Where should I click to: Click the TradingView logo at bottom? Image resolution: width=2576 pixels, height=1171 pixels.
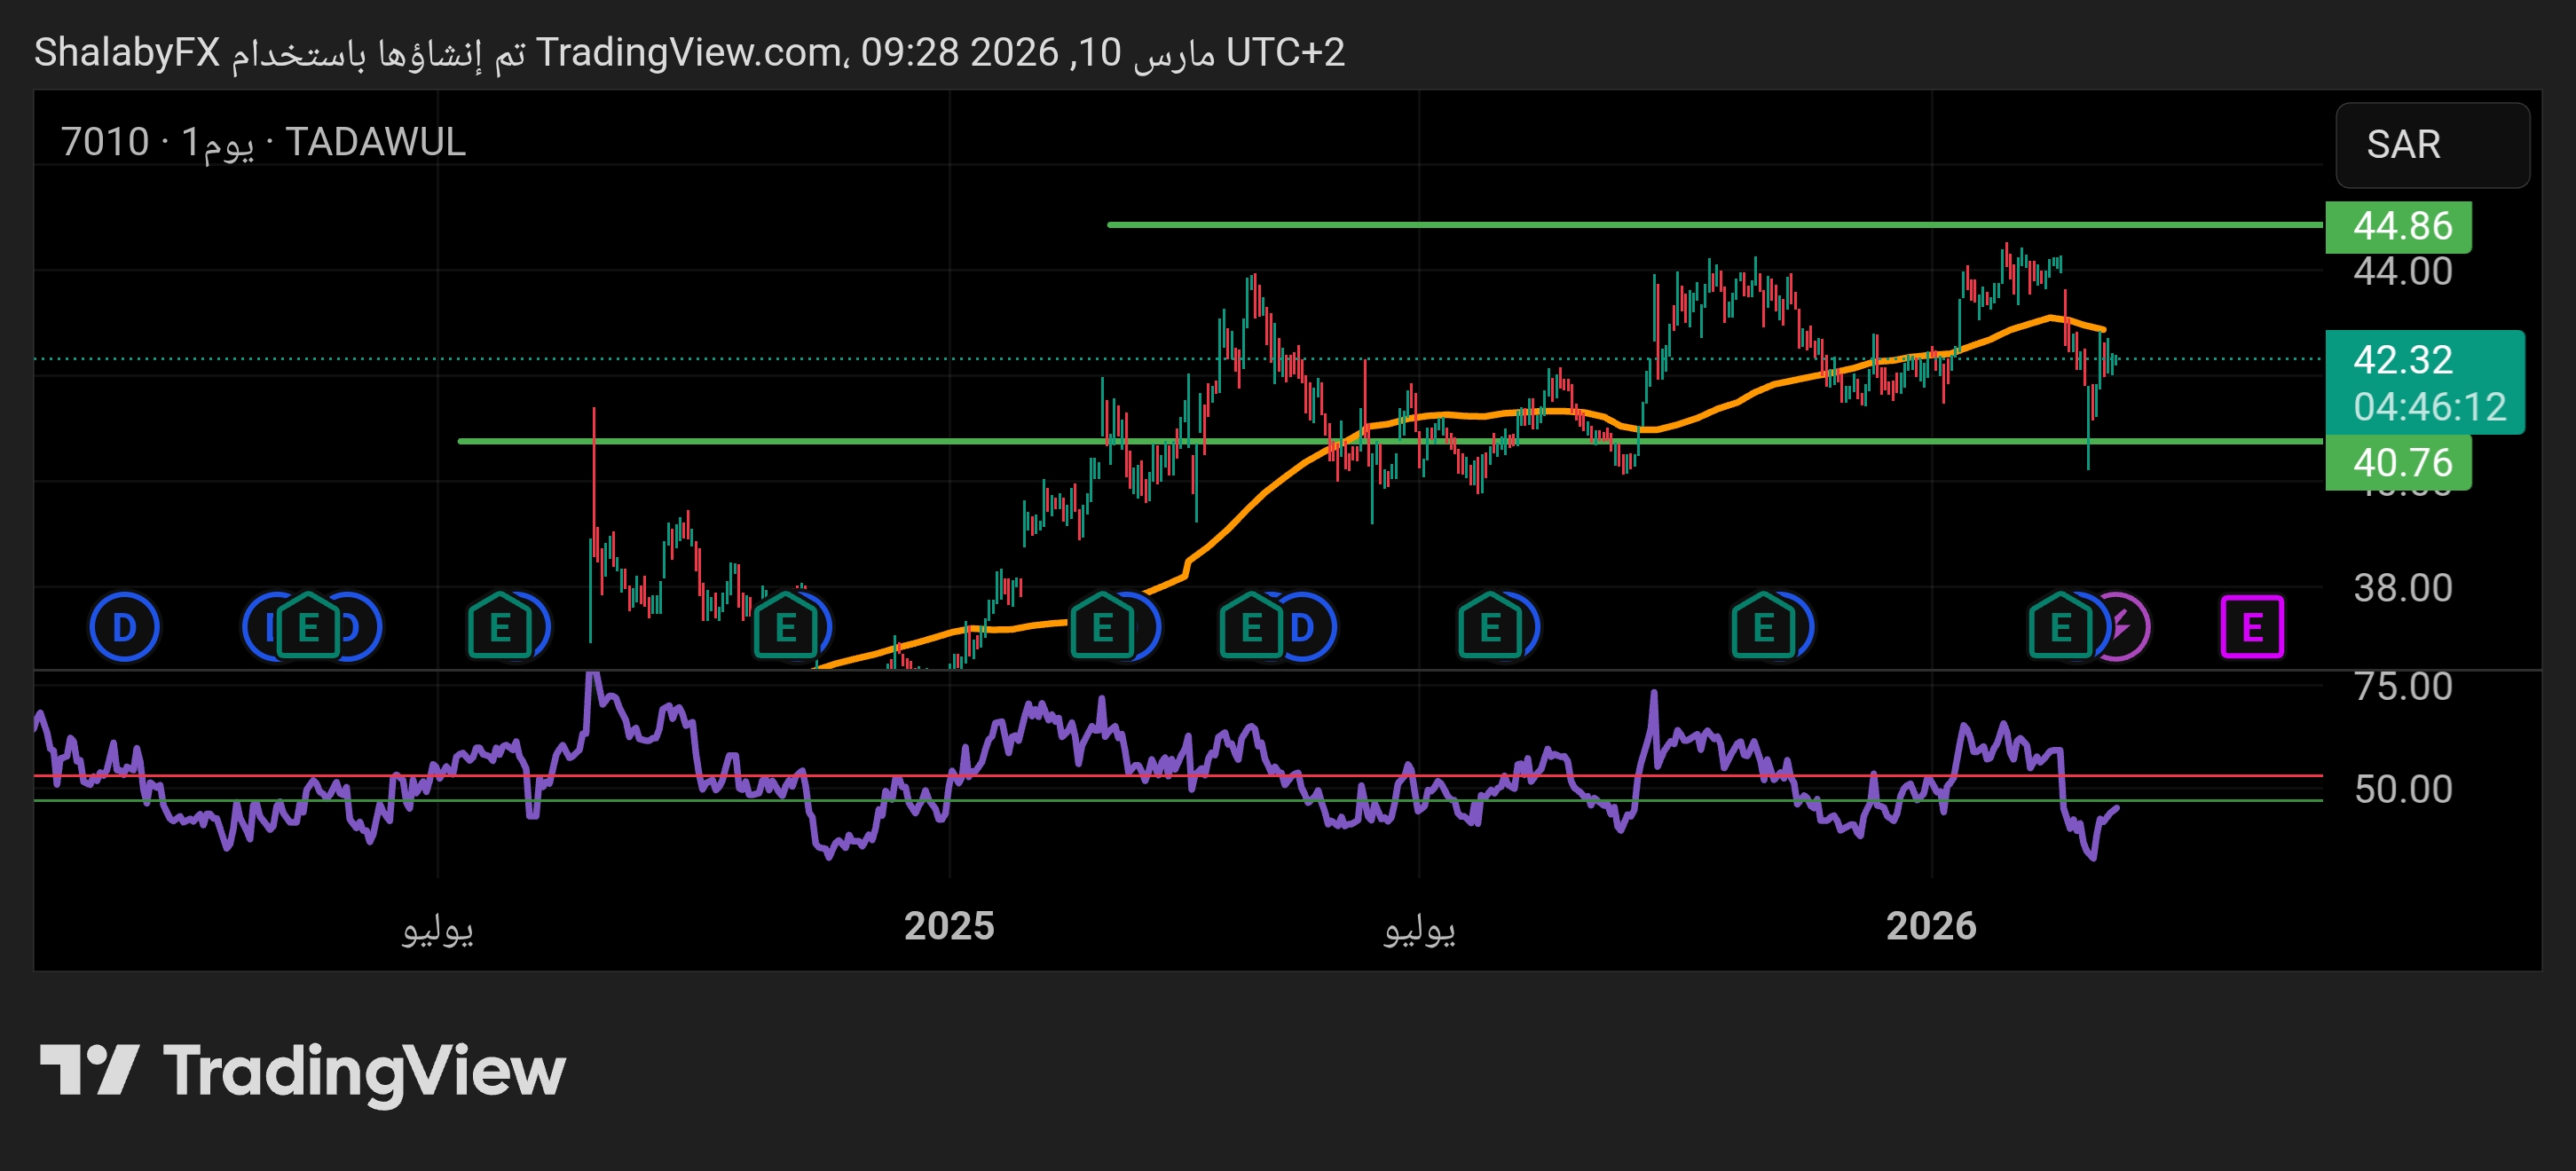[302, 1071]
